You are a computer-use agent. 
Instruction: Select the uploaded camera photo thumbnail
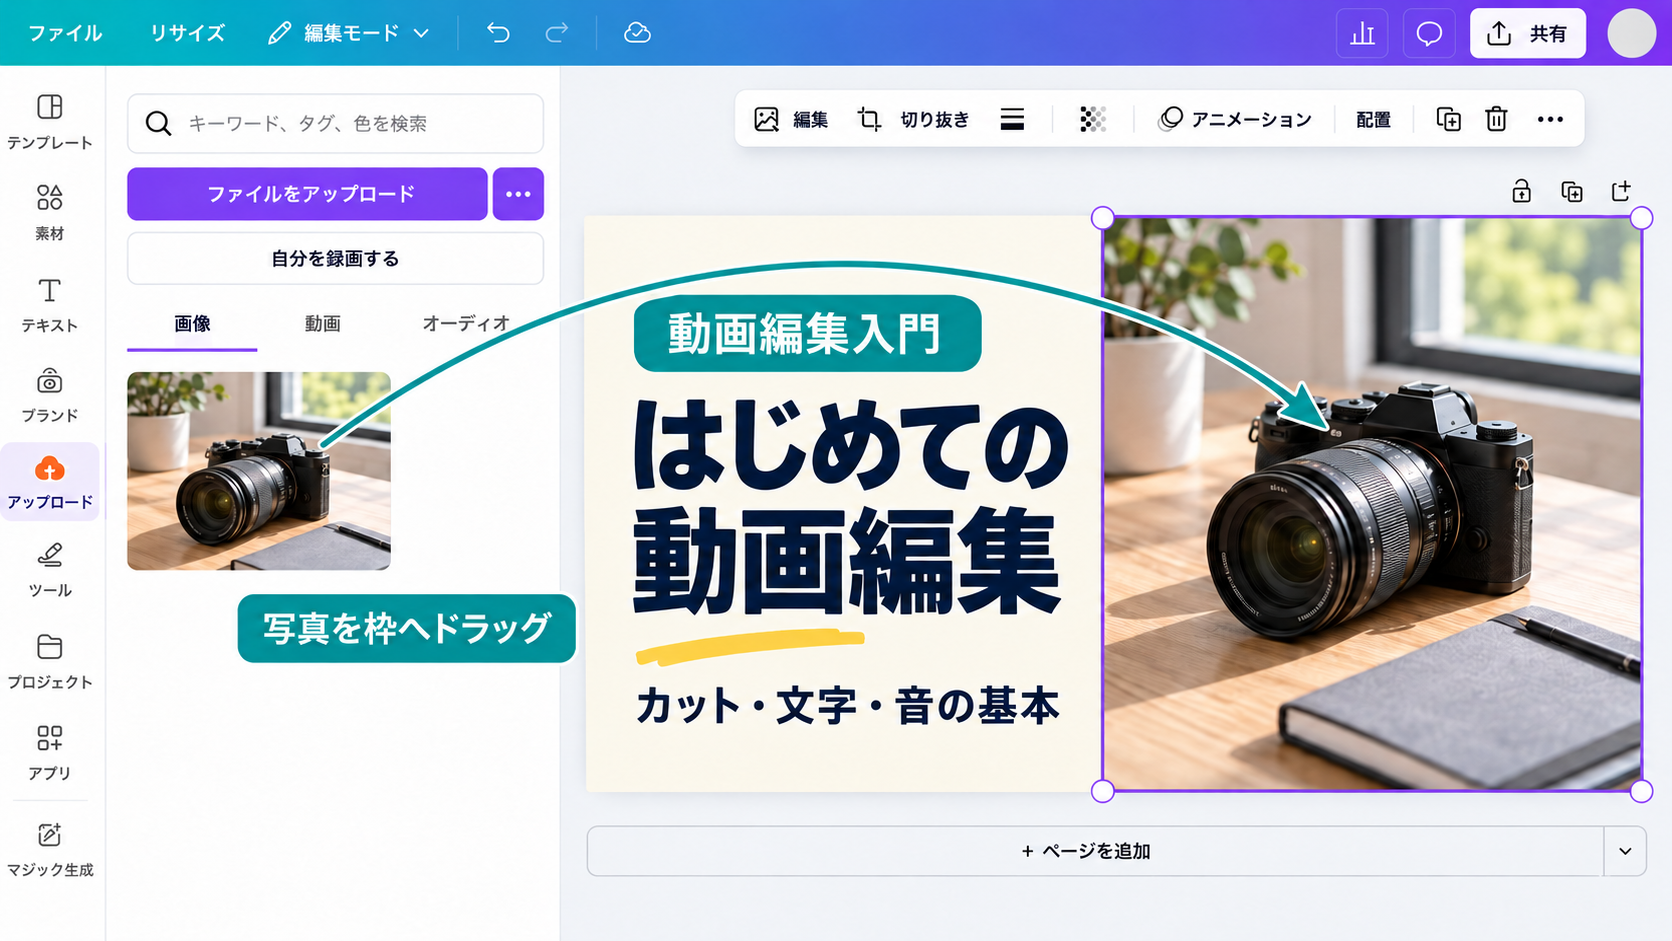259,471
